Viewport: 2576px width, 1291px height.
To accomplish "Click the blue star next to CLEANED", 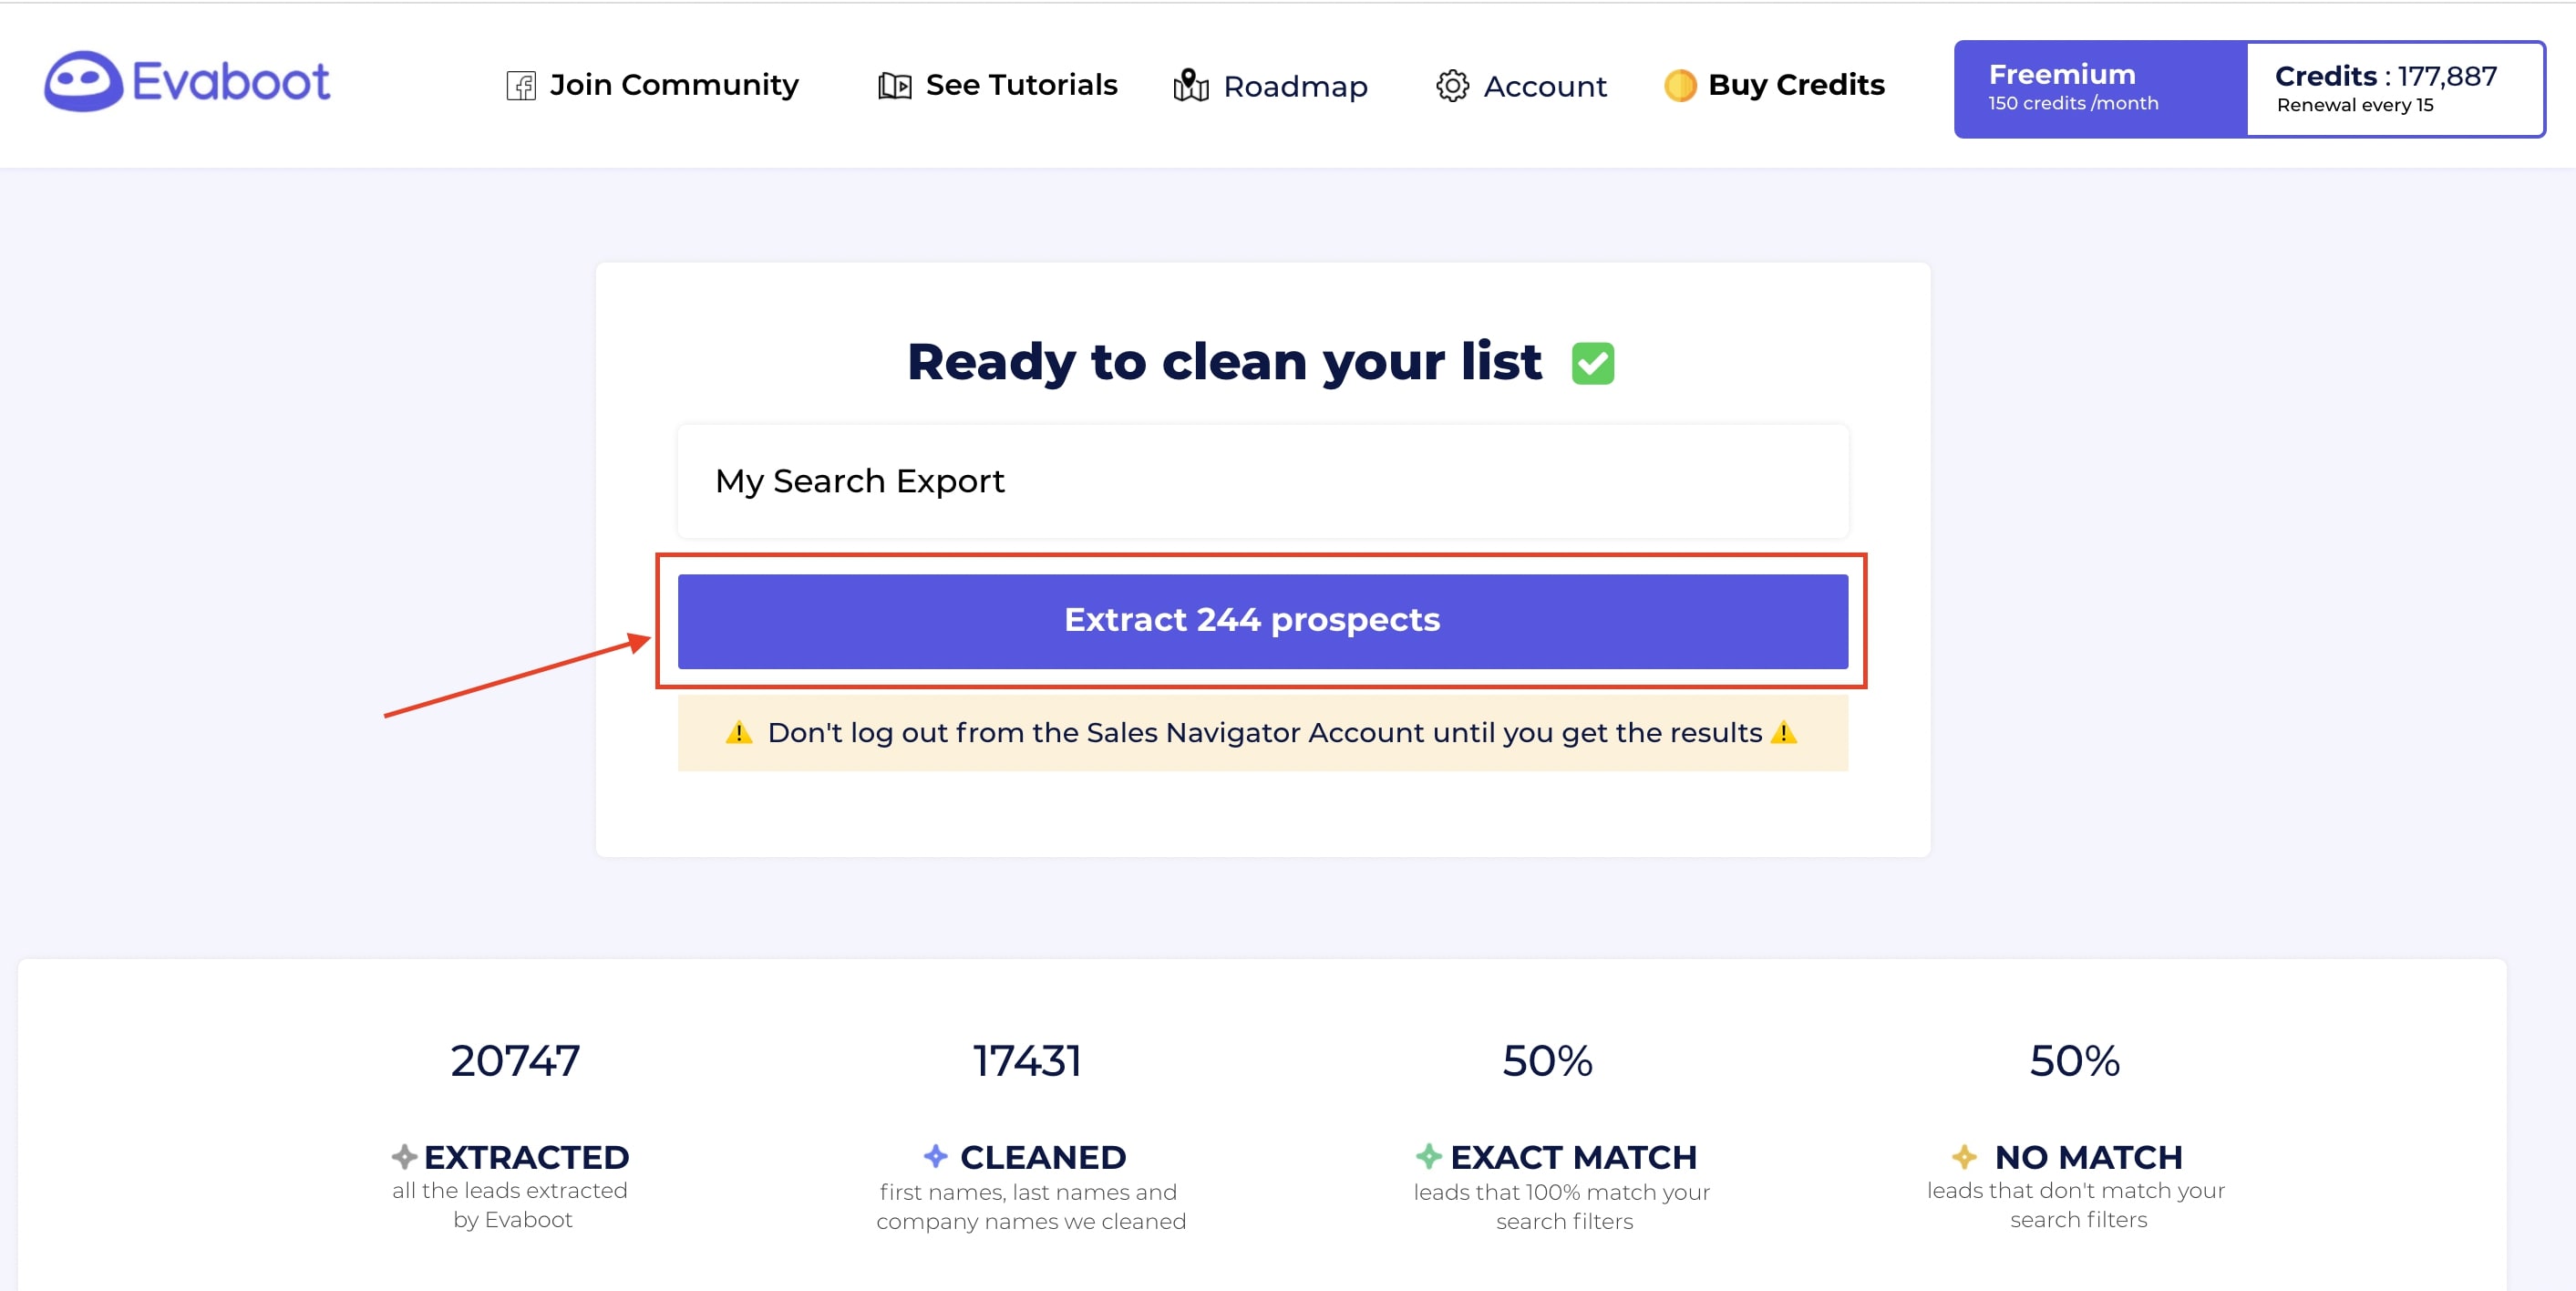I will coord(935,1156).
